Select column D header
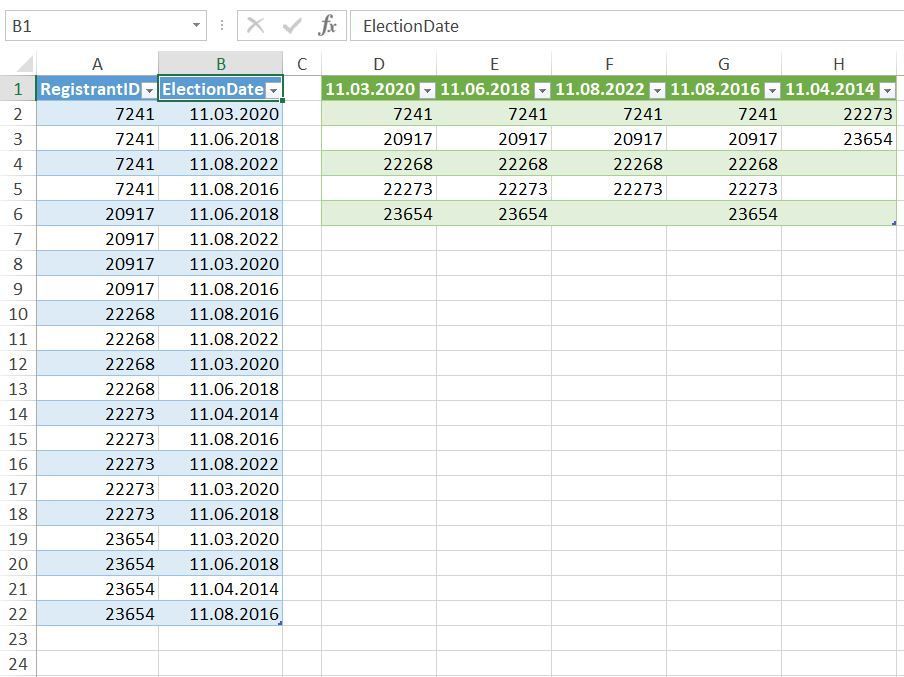The image size is (904, 677). pyautogui.click(x=379, y=64)
